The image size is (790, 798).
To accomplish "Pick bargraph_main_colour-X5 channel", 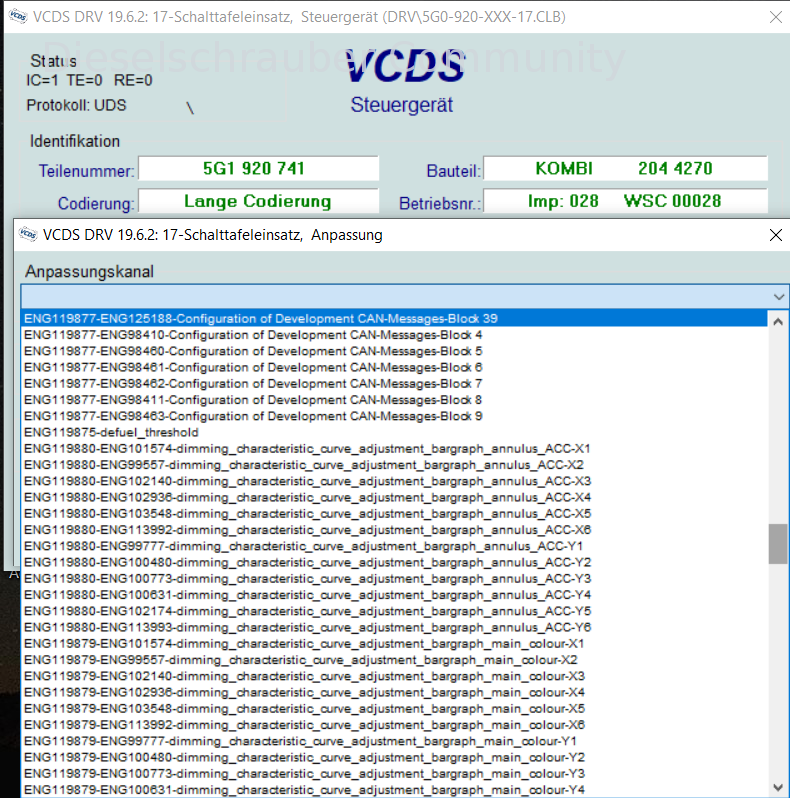I will pyautogui.click(x=394, y=709).
